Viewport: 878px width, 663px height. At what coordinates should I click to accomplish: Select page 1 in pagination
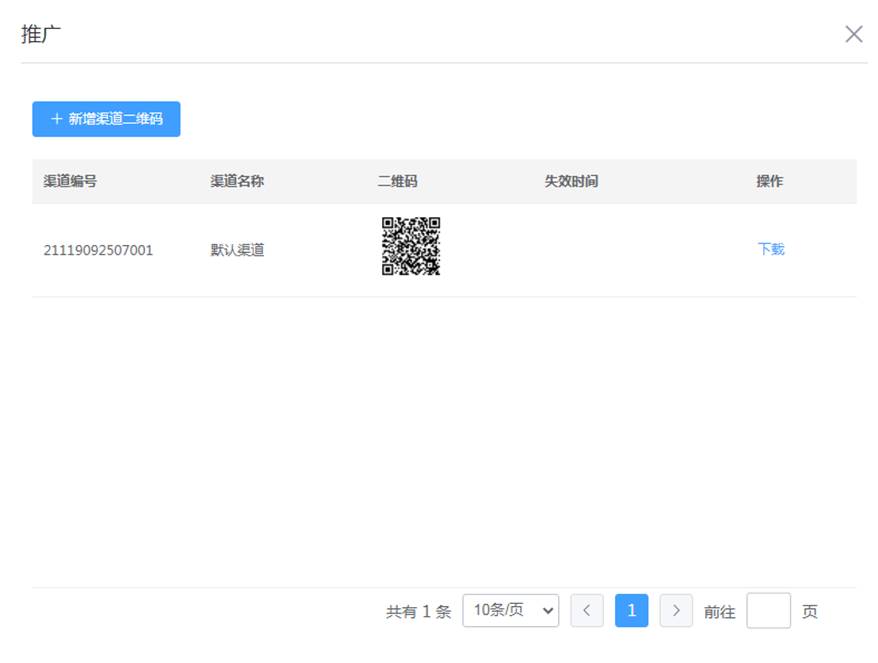coord(632,610)
